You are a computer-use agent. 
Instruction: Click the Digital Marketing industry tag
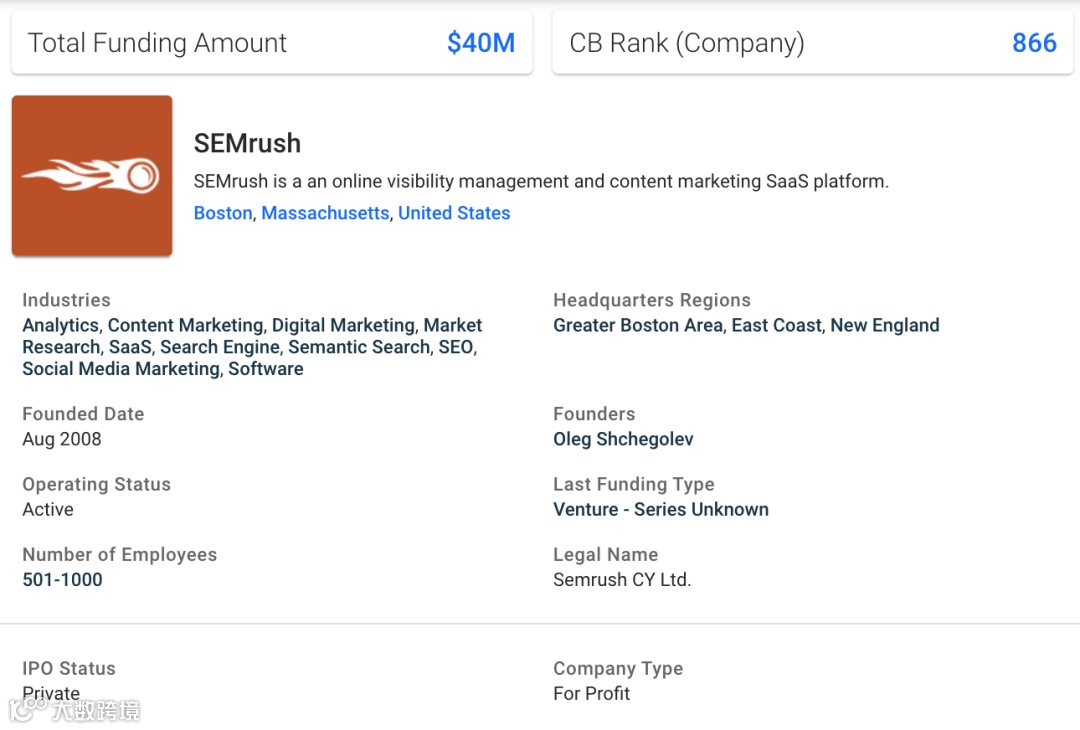pyautogui.click(x=343, y=325)
